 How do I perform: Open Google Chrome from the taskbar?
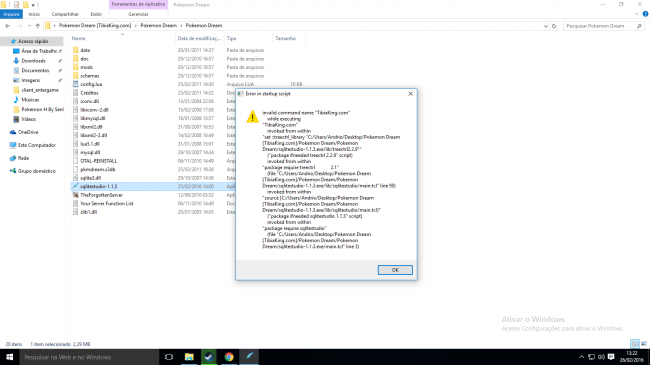click(x=229, y=357)
